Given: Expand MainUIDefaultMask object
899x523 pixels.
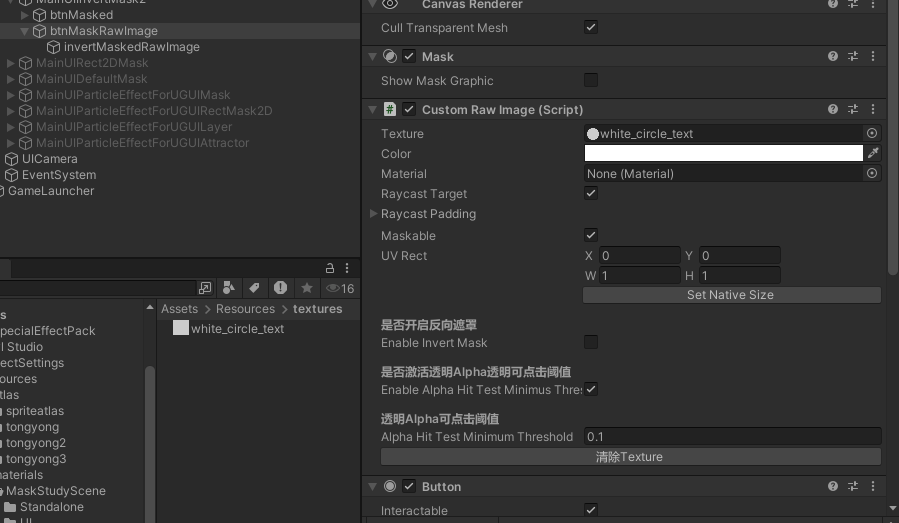Looking at the screenshot, I should 10,79.
